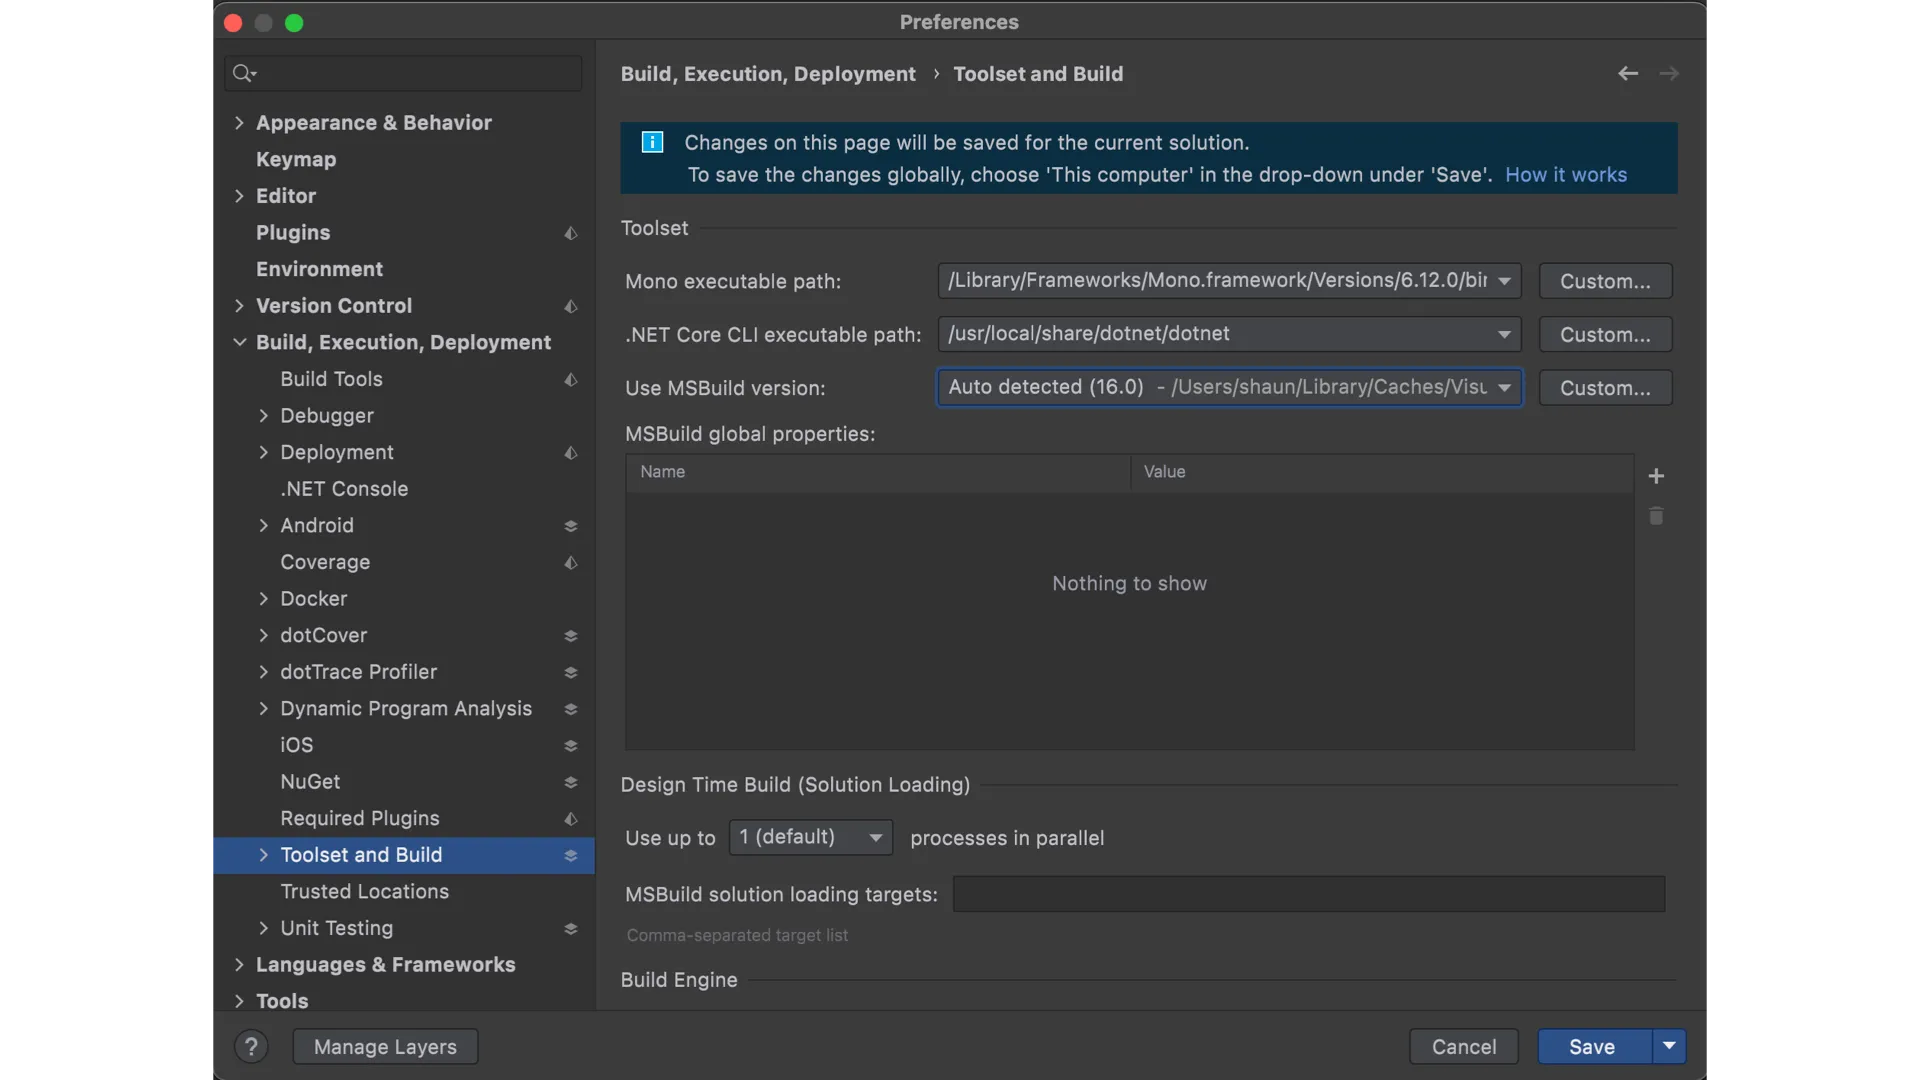This screenshot has width=1920, height=1080.
Task: Click the layers icon beside Unit Testing
Action: 571,929
